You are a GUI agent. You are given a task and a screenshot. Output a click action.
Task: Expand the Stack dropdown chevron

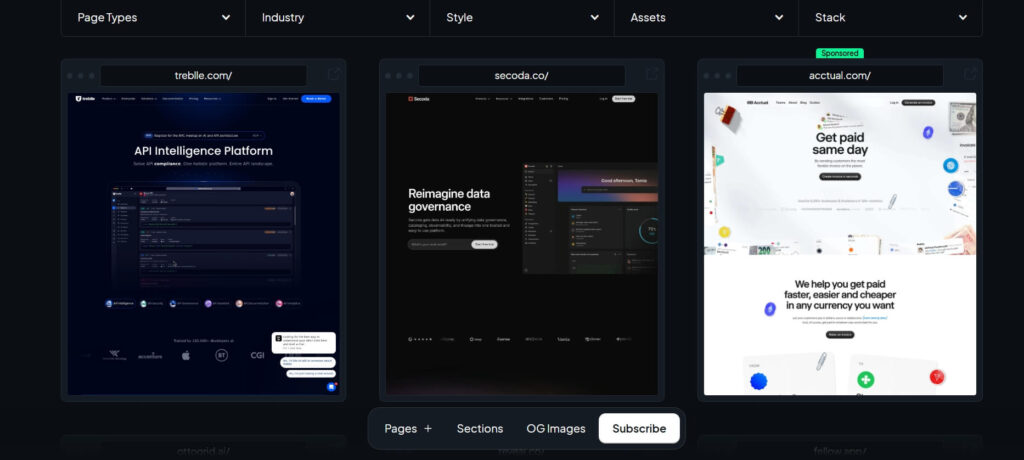[963, 18]
